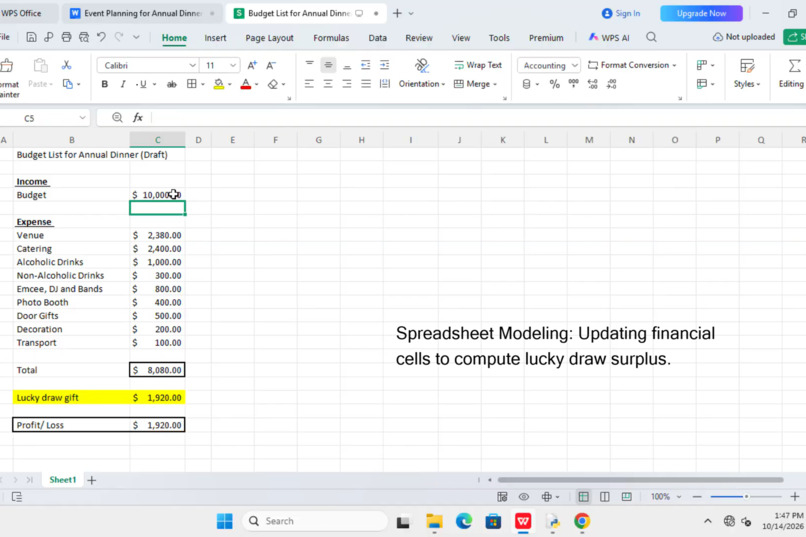Decrease font size with A- icon
The image size is (806, 537).
tap(271, 65)
